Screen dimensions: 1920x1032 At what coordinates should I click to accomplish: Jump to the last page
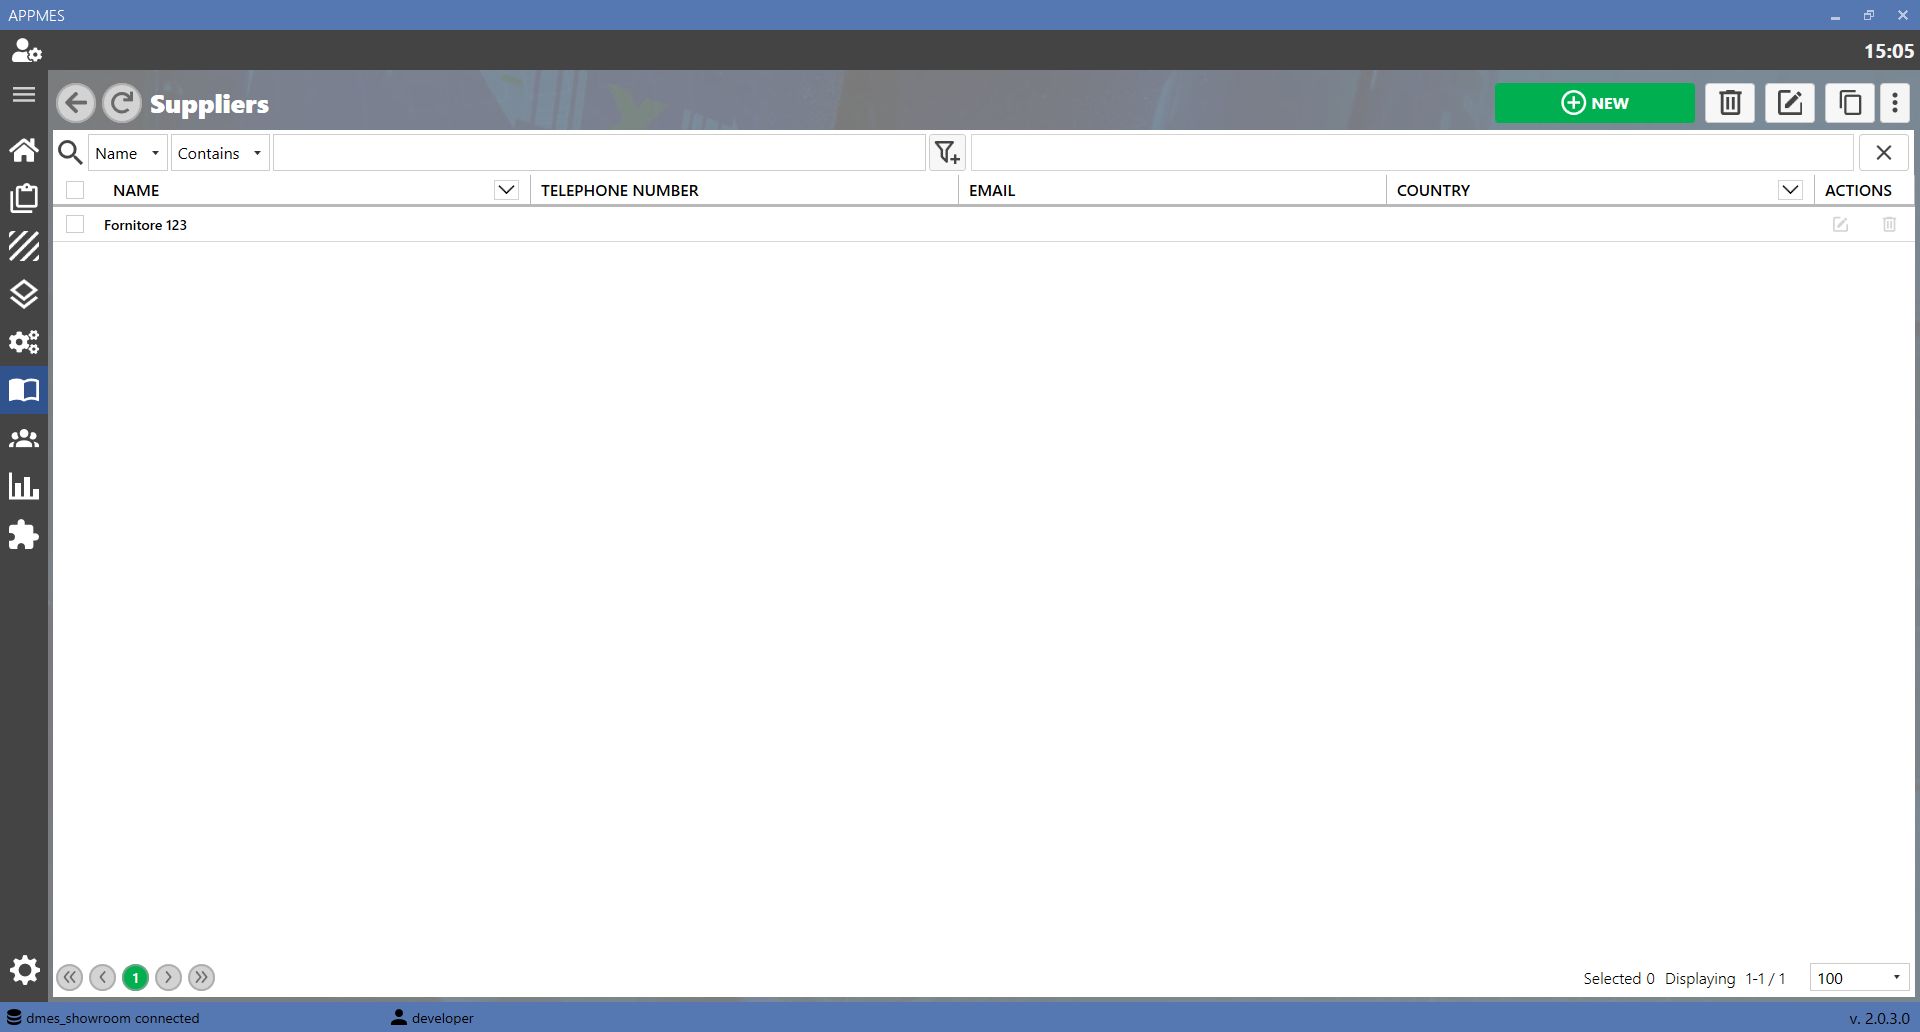click(x=202, y=978)
